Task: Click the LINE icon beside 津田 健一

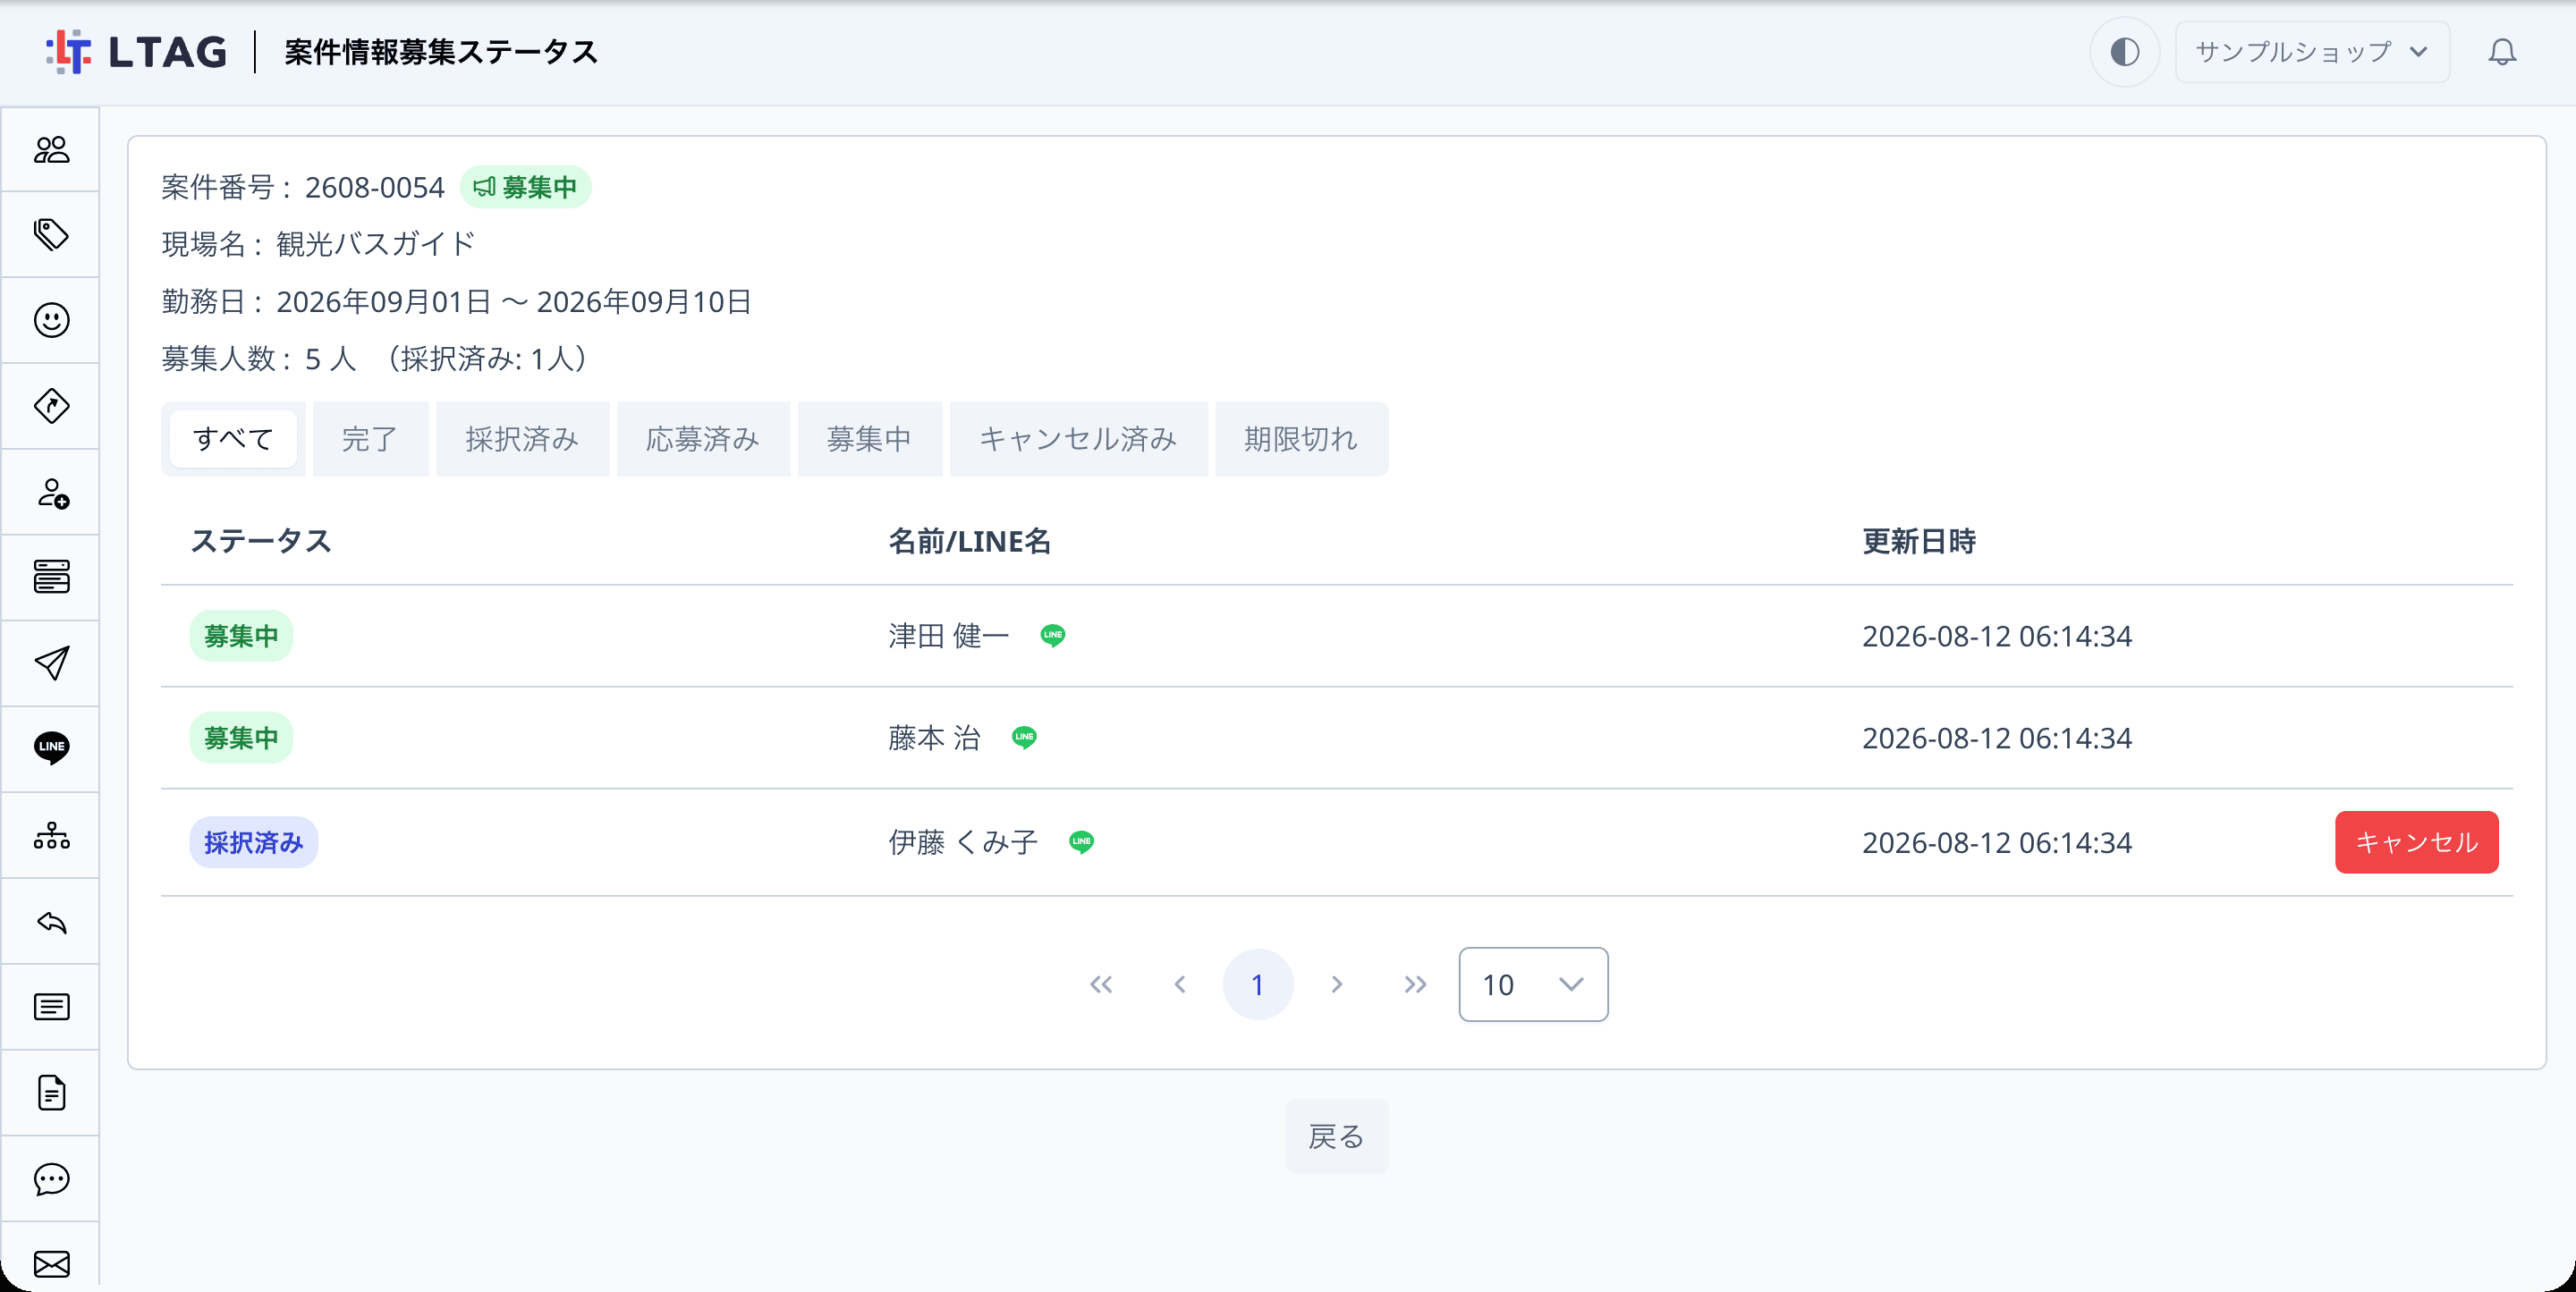Action: point(1053,635)
